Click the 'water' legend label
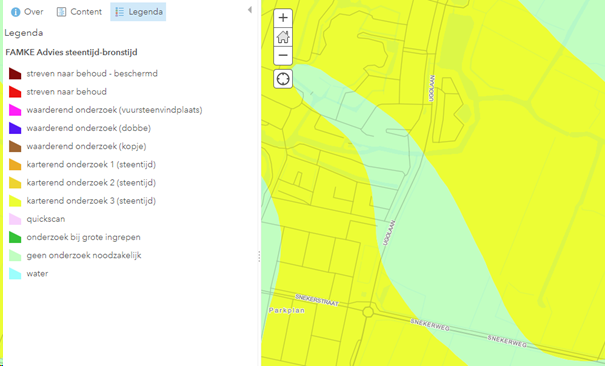This screenshot has height=366, width=605. [37, 273]
